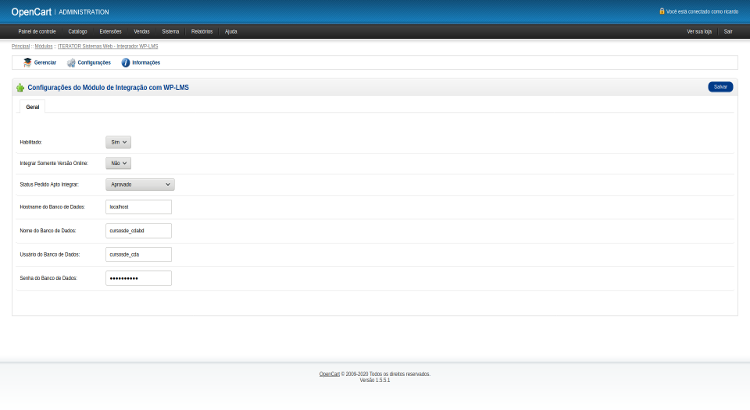This screenshot has height=410, width=750.
Task: Click the Salvar button
Action: (720, 87)
